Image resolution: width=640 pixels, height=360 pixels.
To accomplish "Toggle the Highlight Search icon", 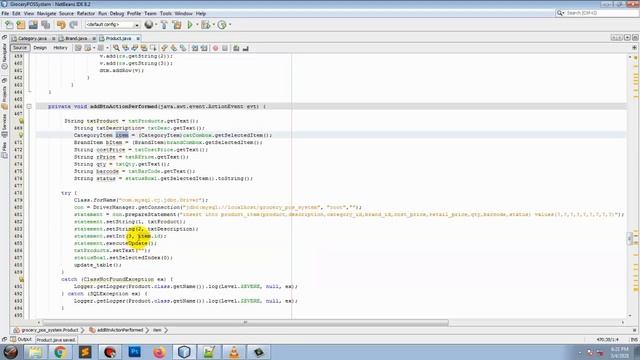I will point(144,48).
